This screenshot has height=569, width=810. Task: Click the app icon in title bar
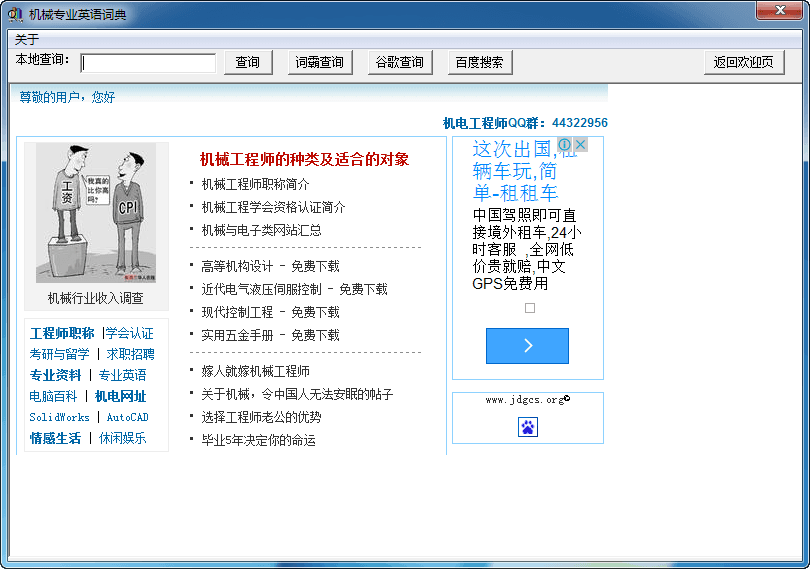coord(15,14)
